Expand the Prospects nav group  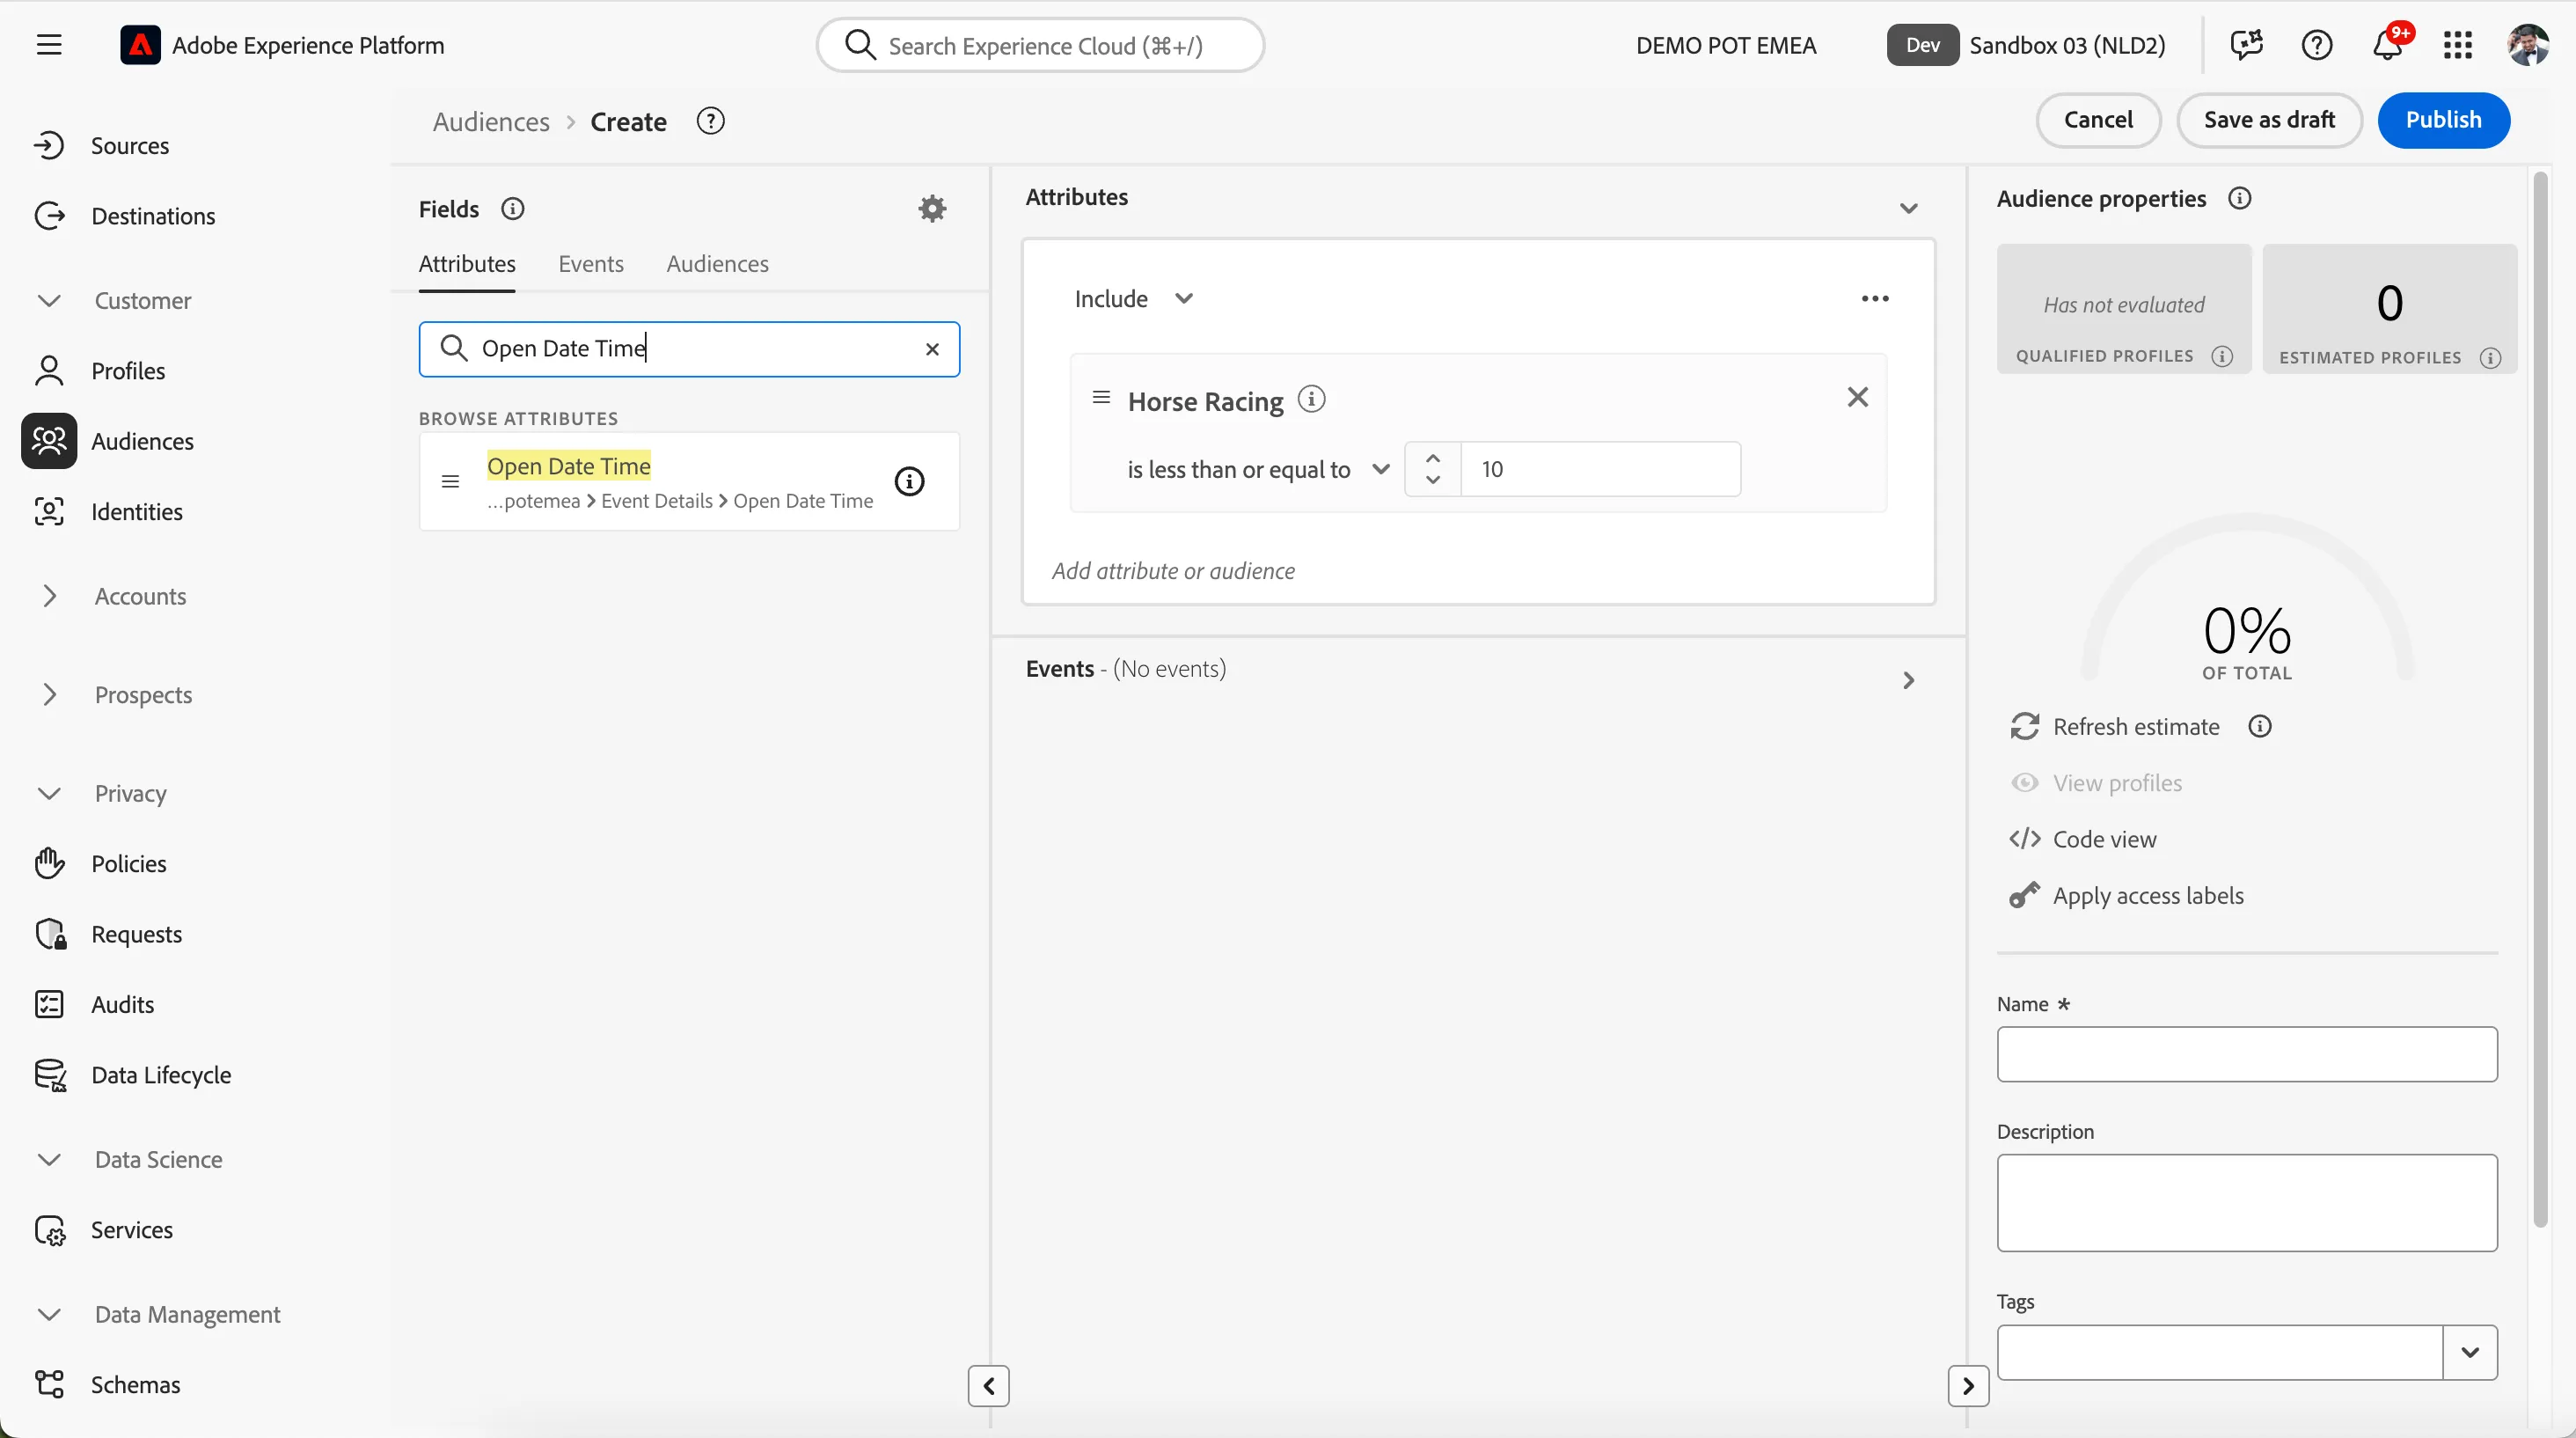coord(50,695)
